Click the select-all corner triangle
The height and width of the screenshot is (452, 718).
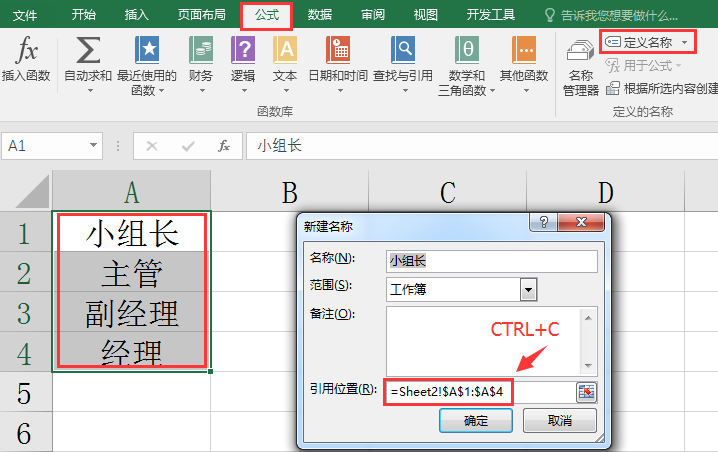(x=32, y=191)
